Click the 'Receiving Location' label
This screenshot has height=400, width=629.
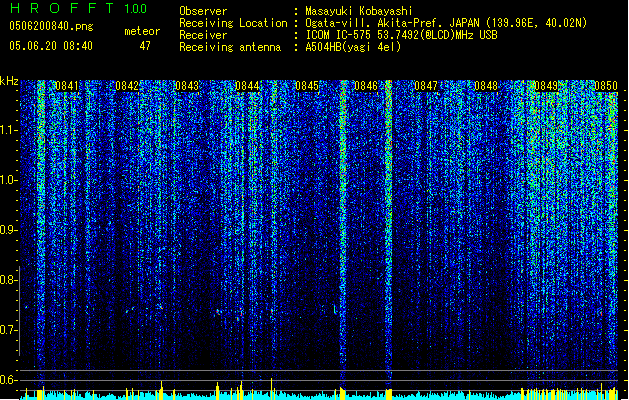(x=233, y=23)
